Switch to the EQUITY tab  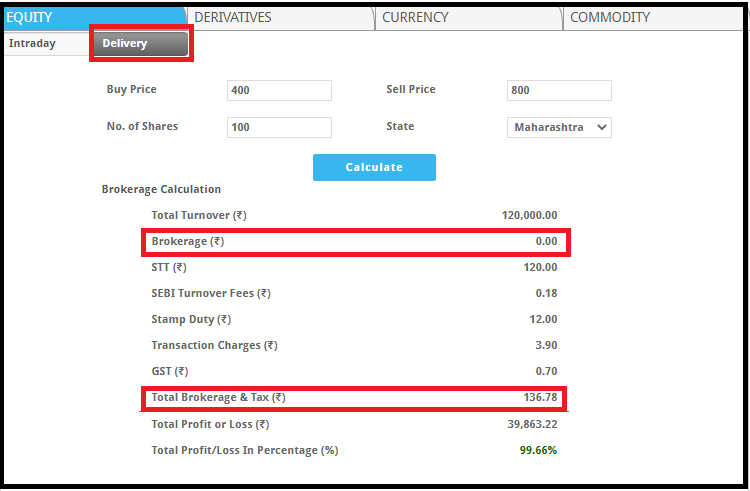(x=42, y=17)
